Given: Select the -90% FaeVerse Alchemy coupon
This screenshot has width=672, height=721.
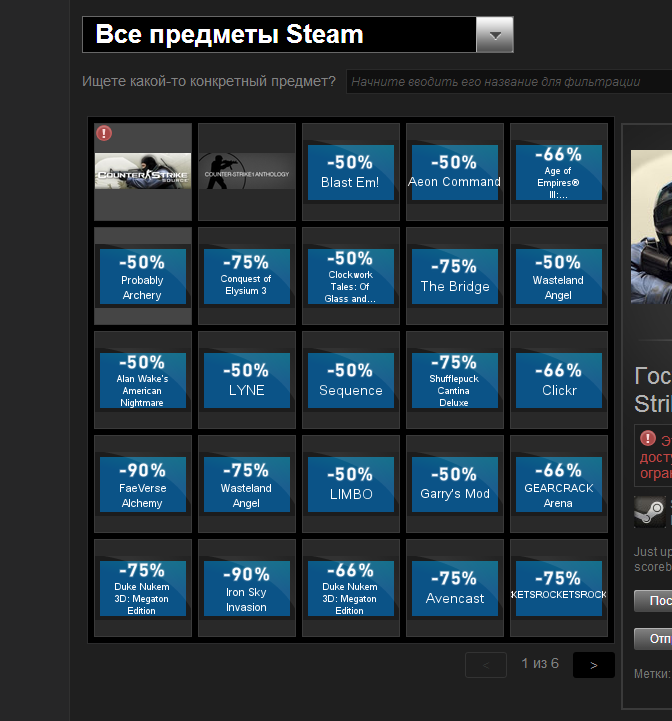Looking at the screenshot, I should (x=143, y=484).
